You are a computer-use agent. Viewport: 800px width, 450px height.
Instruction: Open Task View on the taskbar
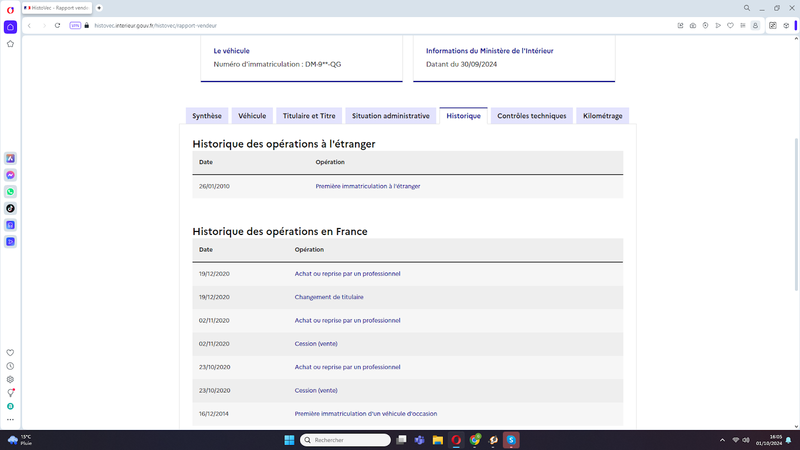[x=402, y=440]
